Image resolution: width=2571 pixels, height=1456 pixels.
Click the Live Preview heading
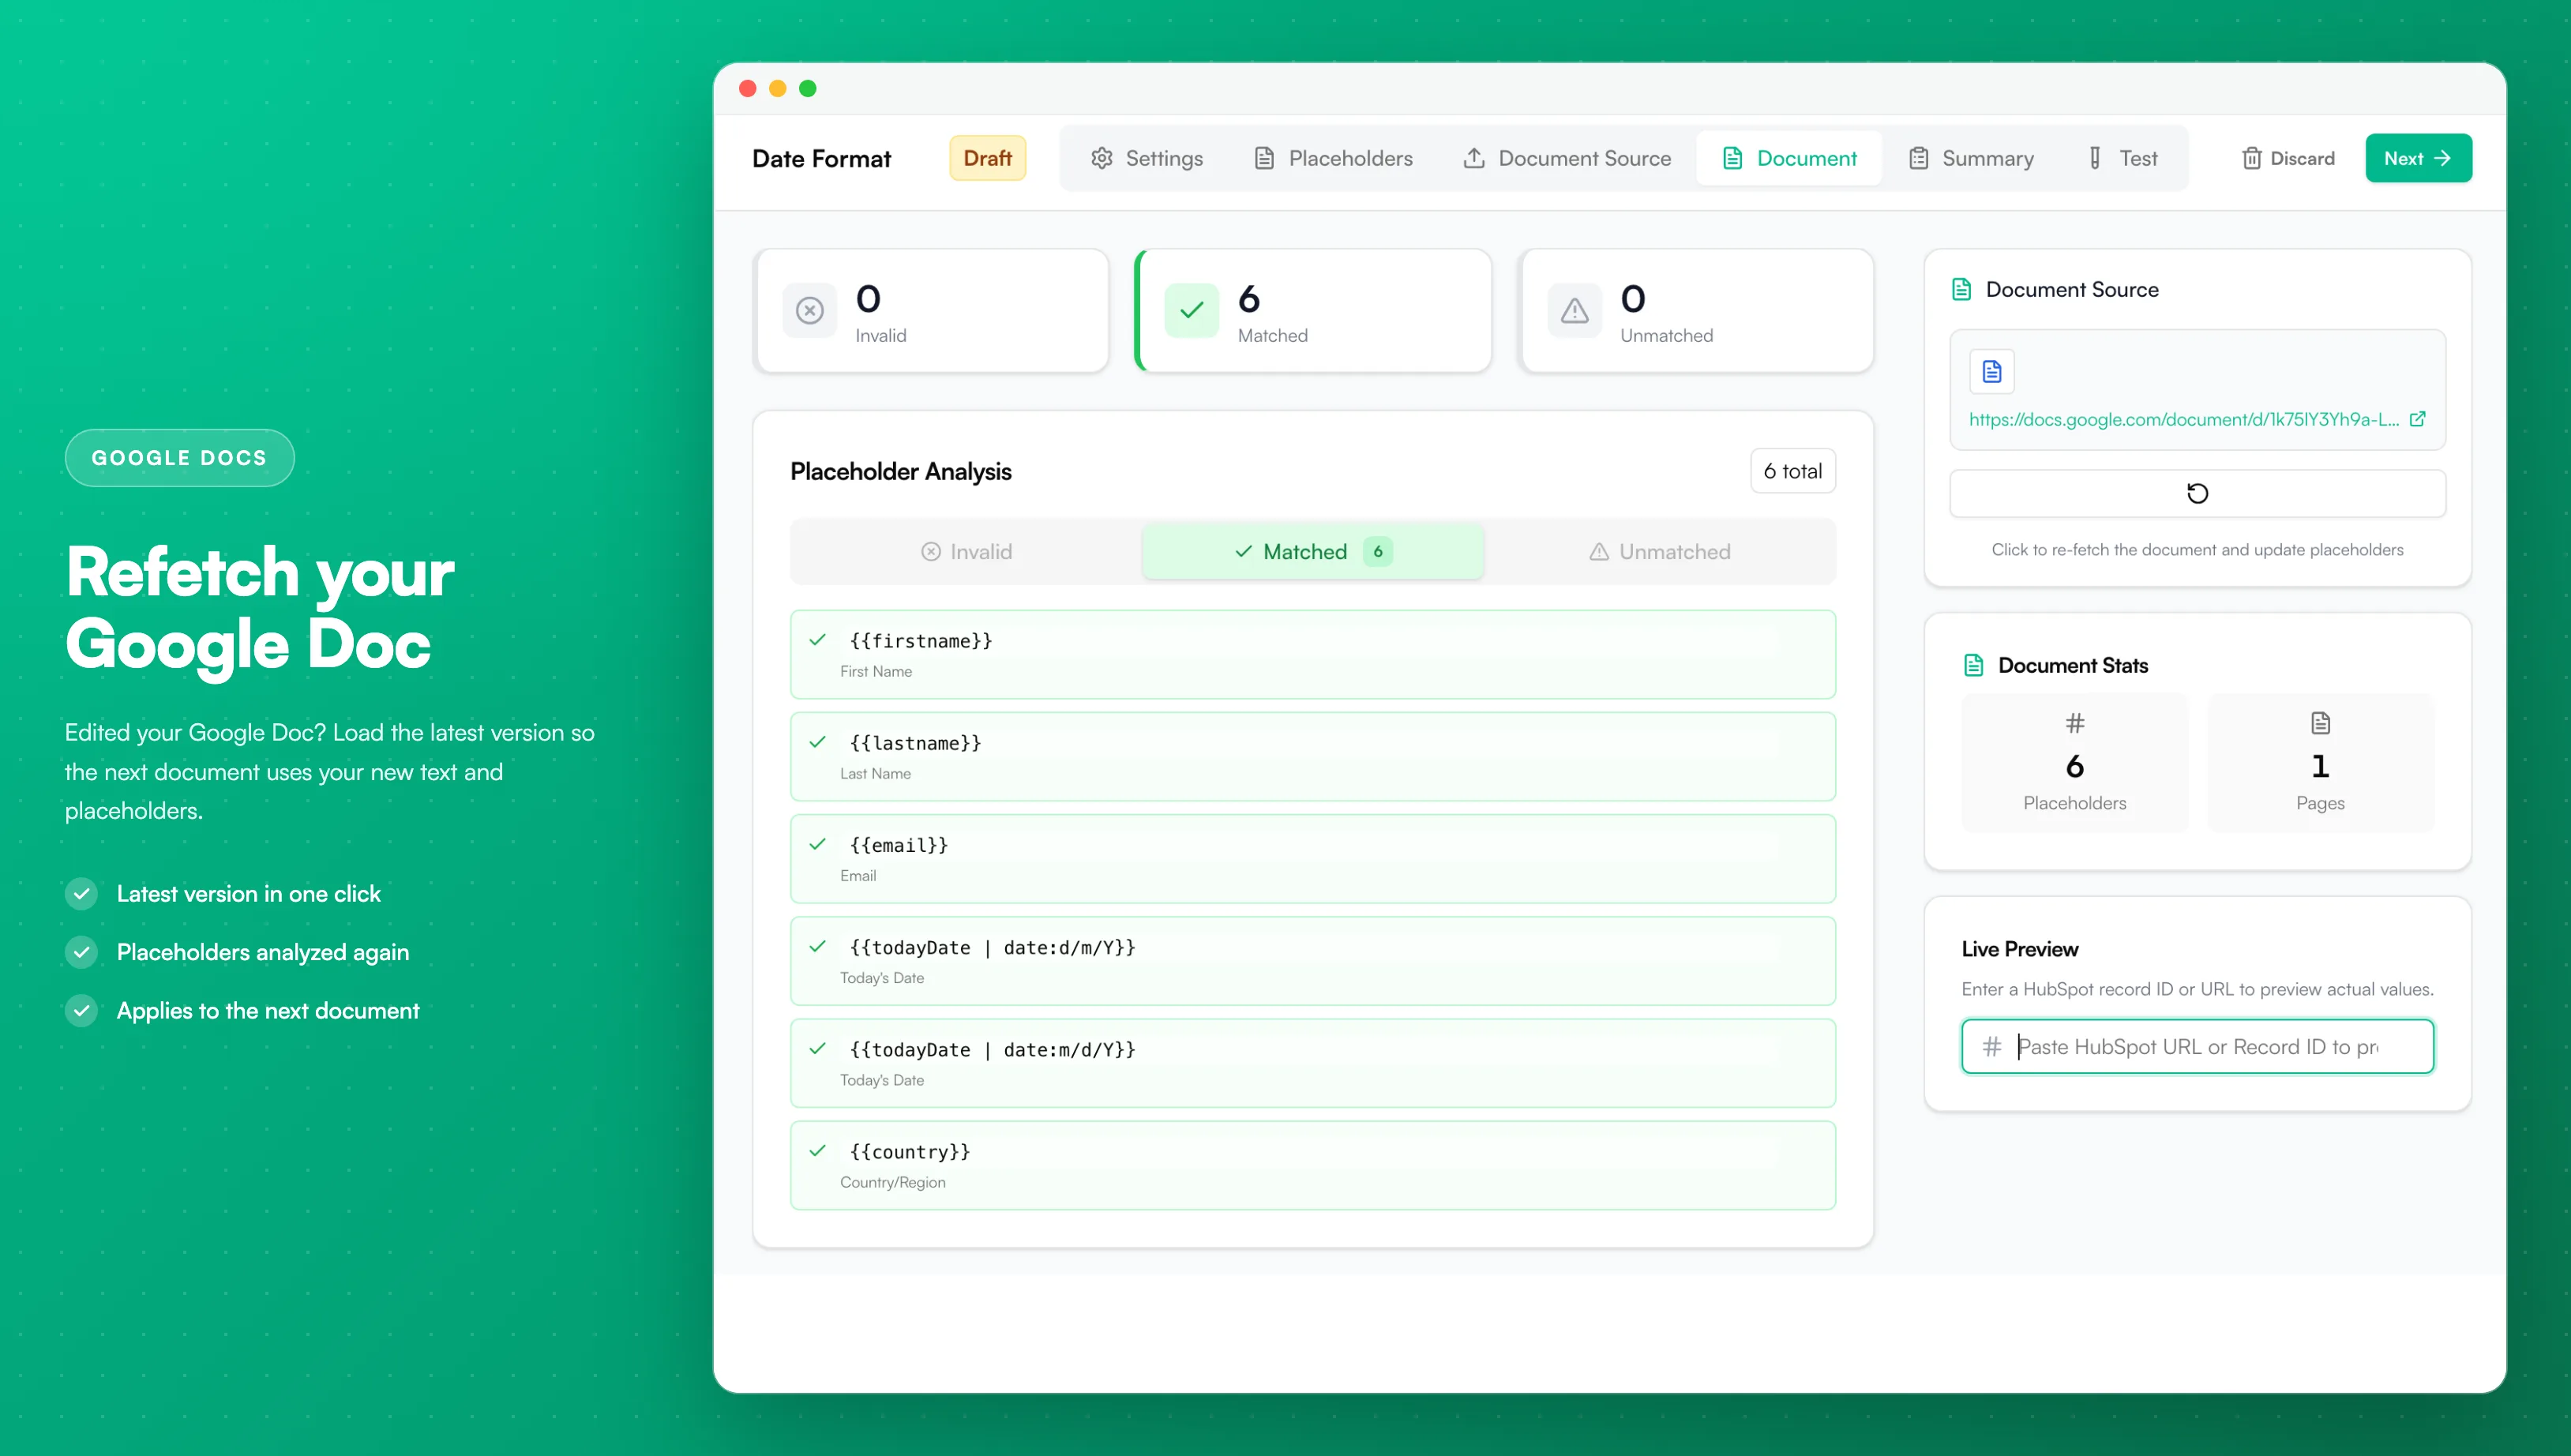2019,949
